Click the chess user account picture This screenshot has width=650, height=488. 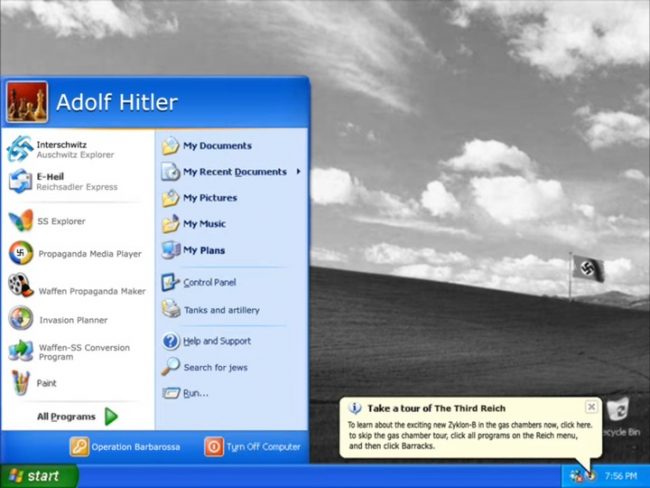coord(27,102)
